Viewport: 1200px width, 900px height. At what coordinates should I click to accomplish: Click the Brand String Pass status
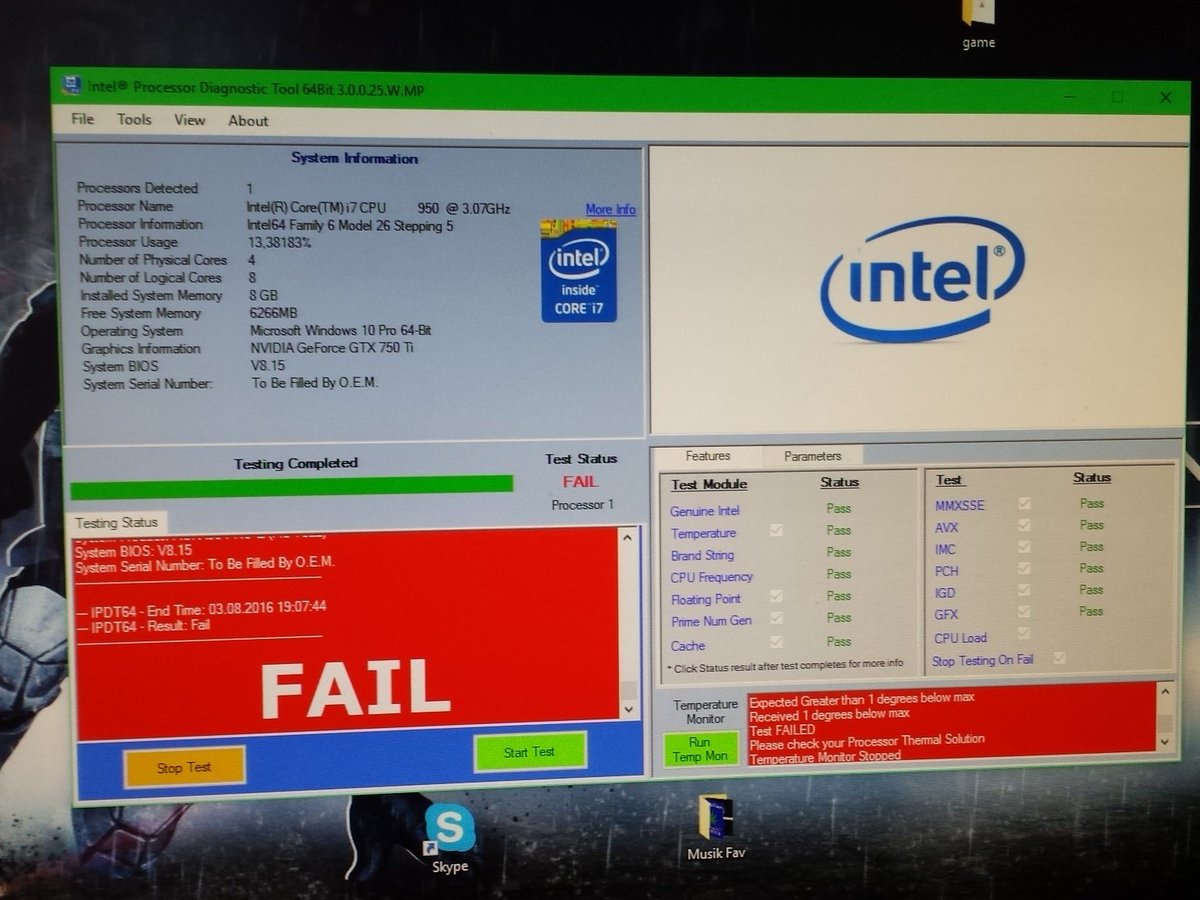point(838,552)
